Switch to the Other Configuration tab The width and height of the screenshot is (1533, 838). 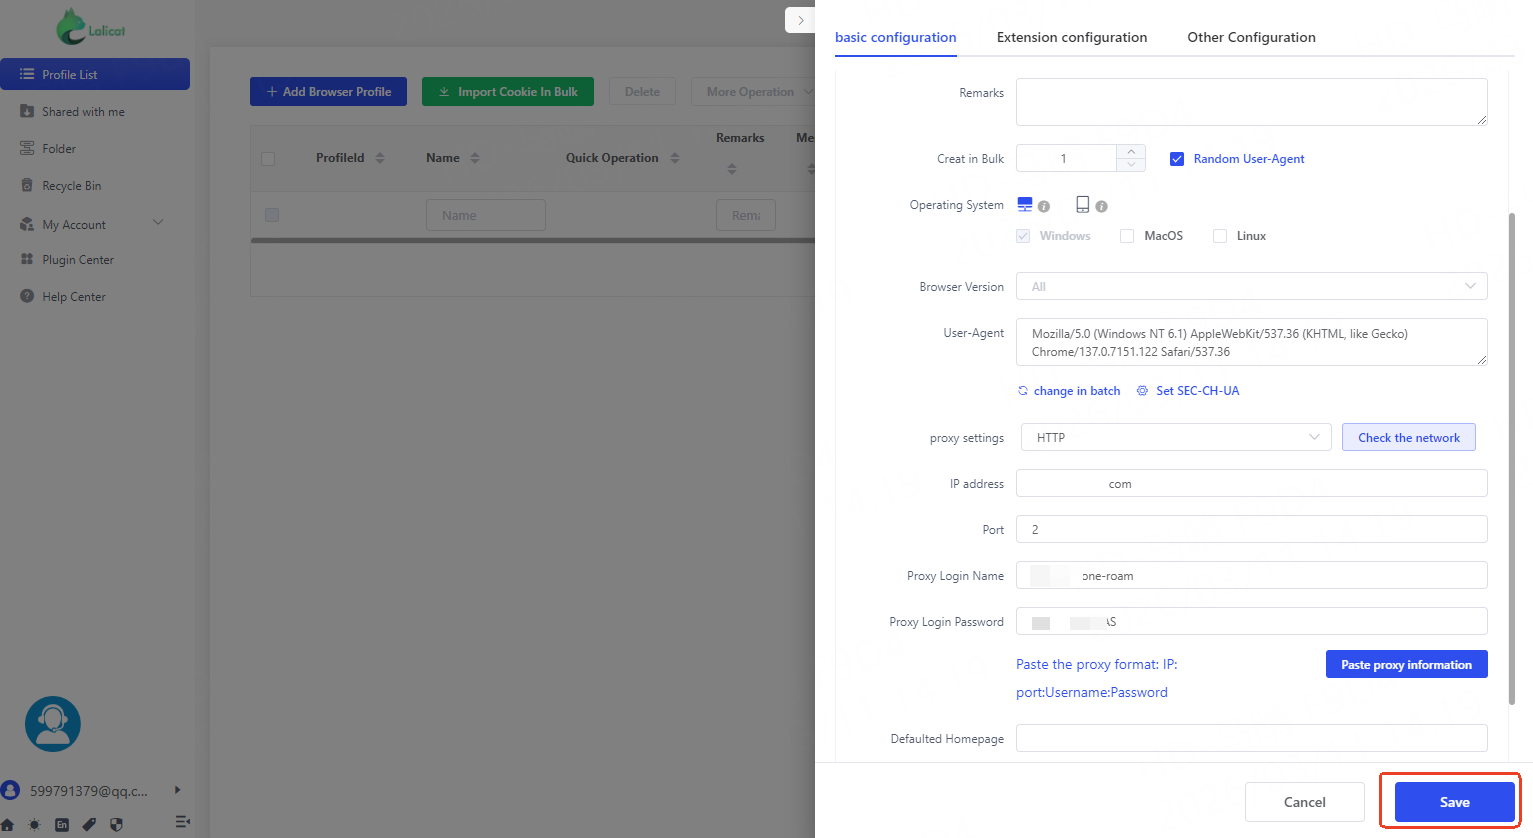tap(1251, 37)
